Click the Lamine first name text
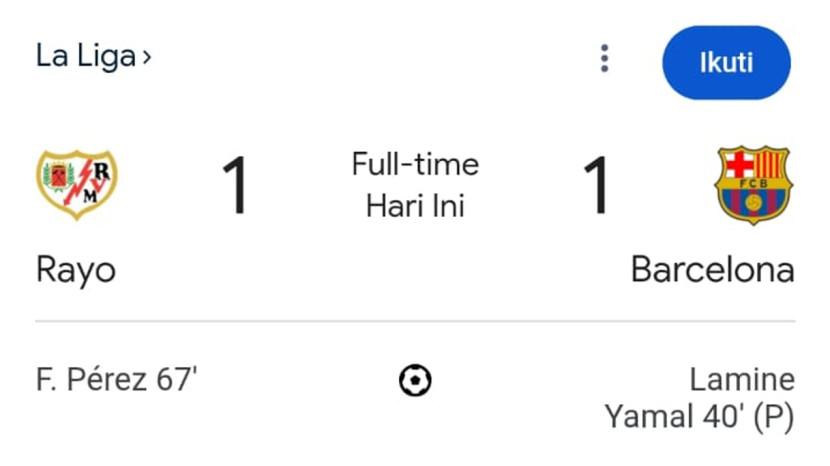830x466 pixels. [741, 380]
